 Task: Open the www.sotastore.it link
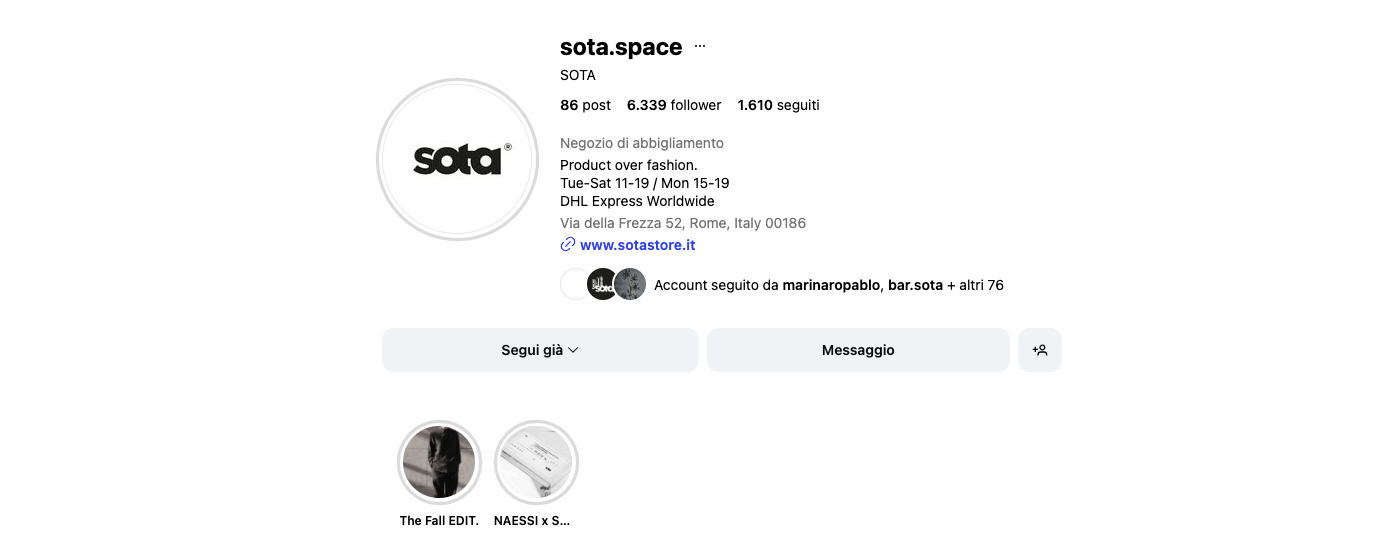pos(637,245)
